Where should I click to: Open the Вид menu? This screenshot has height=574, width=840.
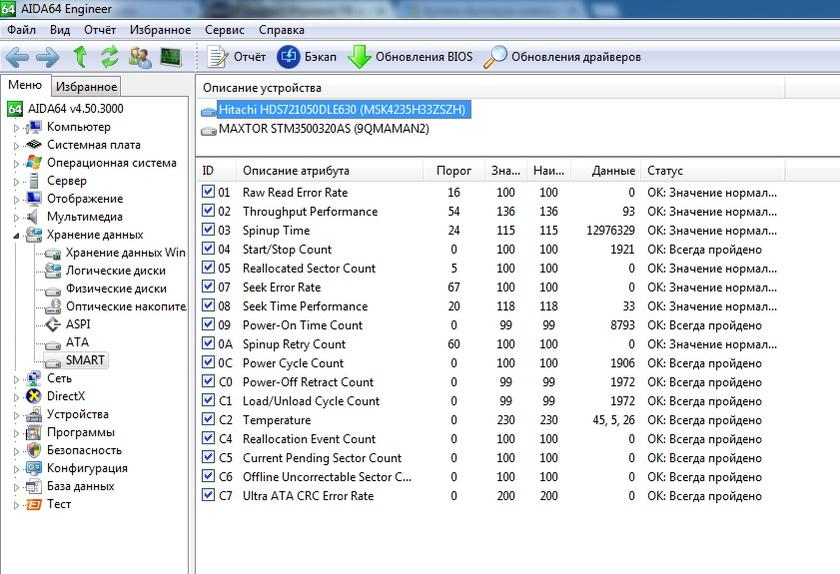point(60,30)
